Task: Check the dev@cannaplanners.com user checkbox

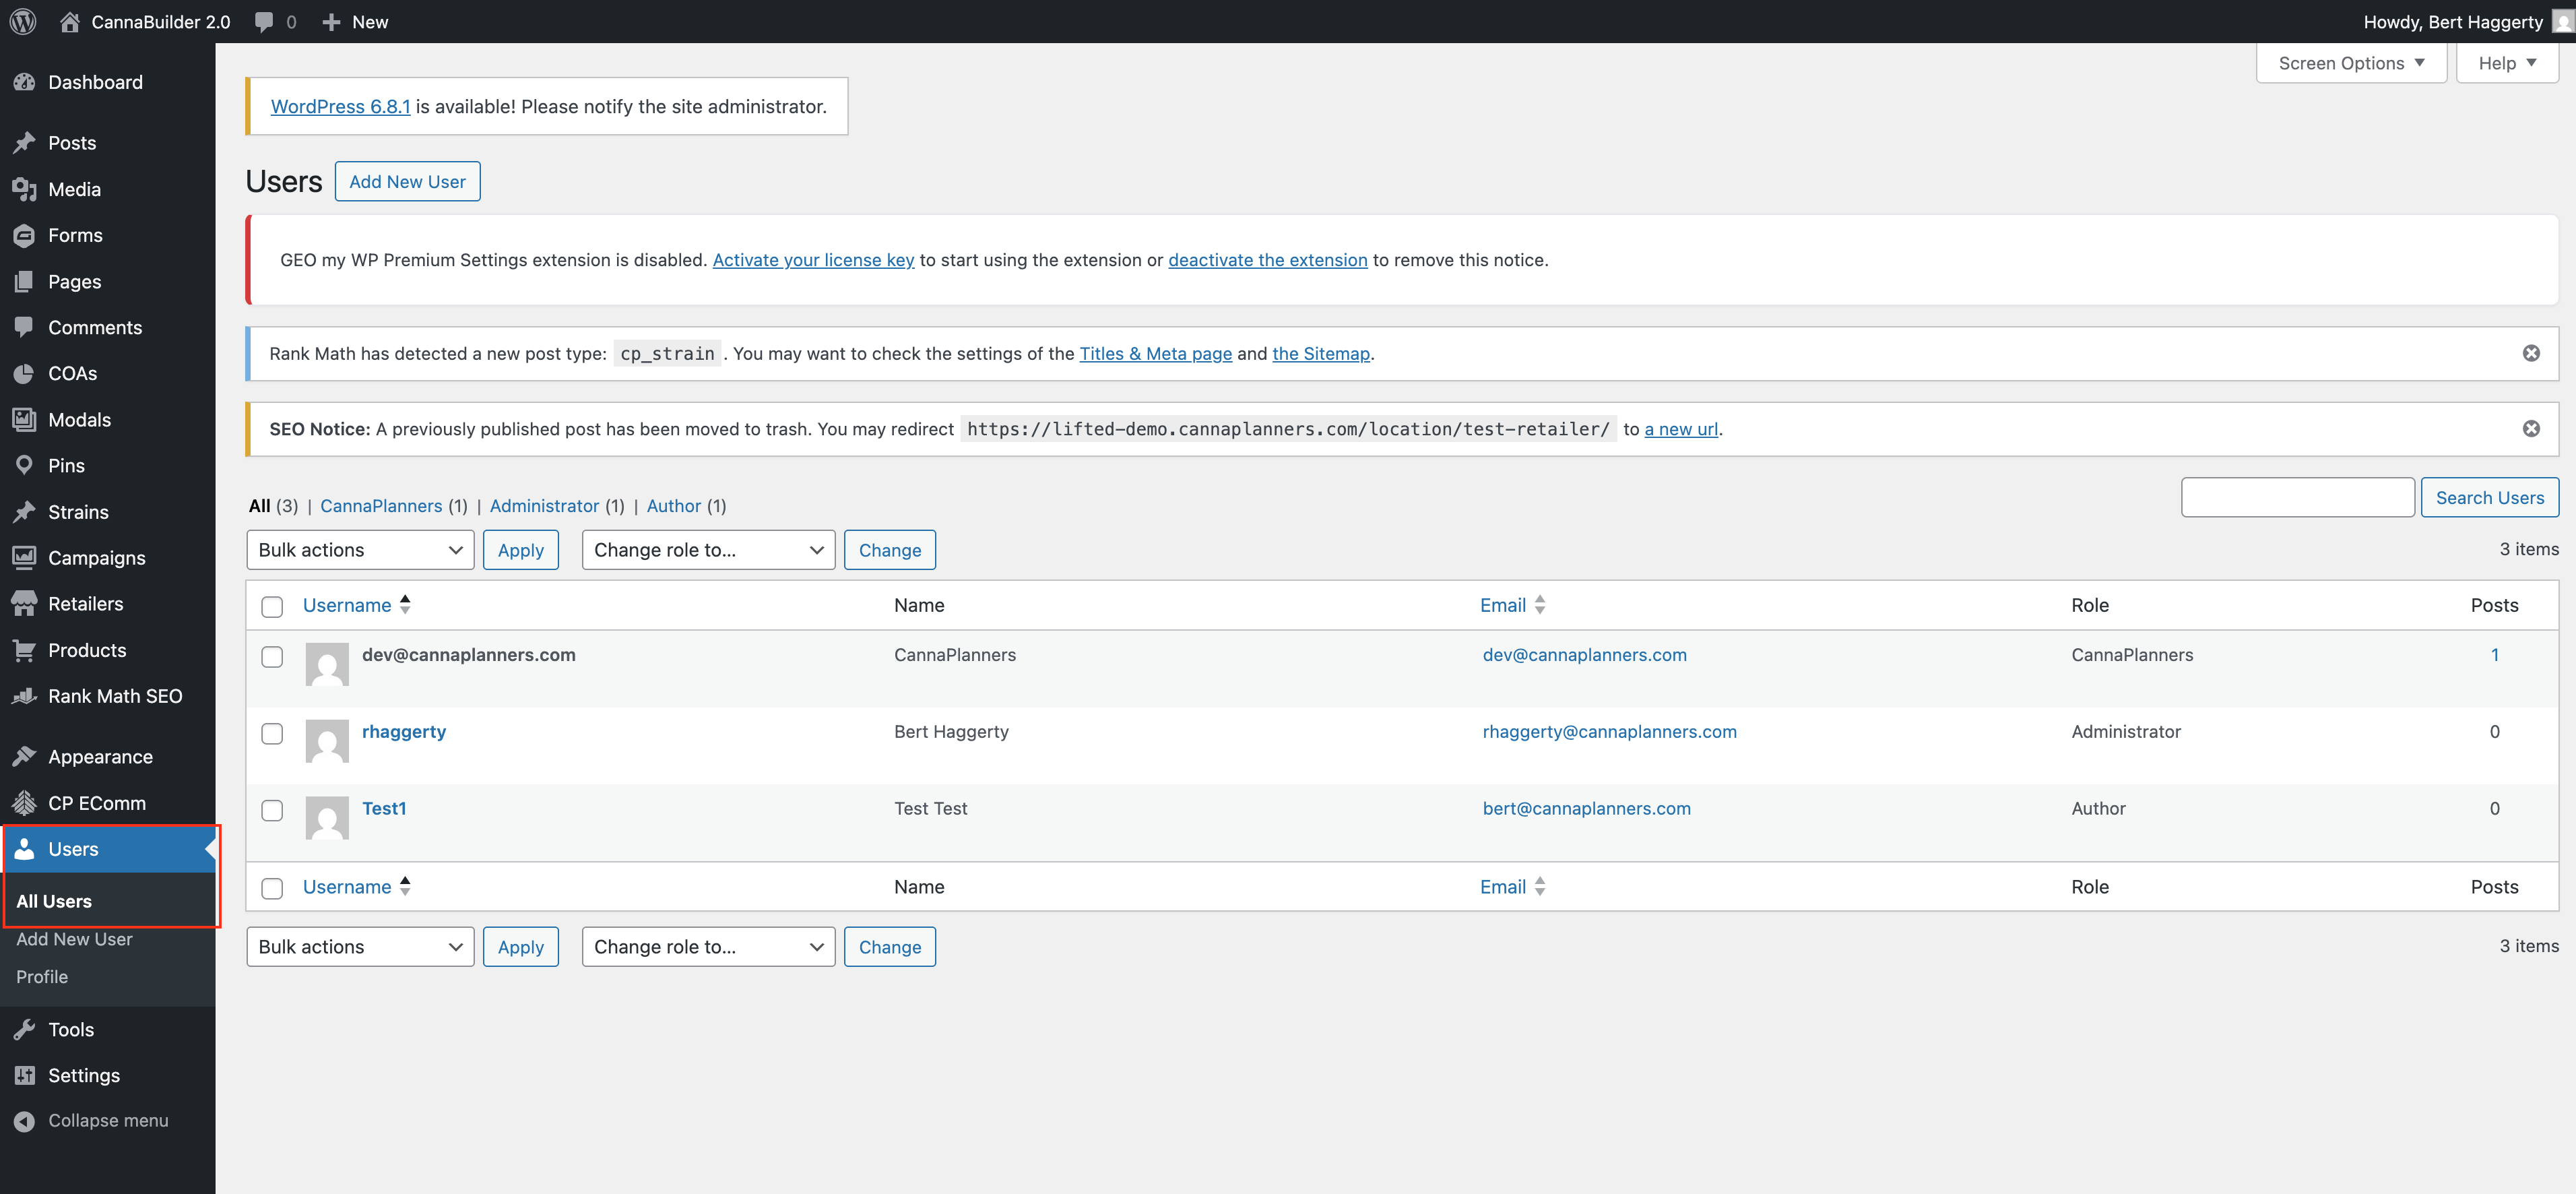Action: point(272,657)
